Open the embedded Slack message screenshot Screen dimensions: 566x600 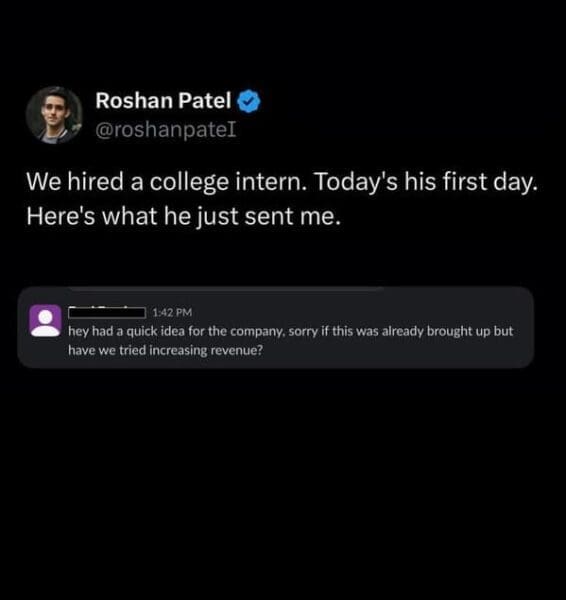(x=276, y=328)
